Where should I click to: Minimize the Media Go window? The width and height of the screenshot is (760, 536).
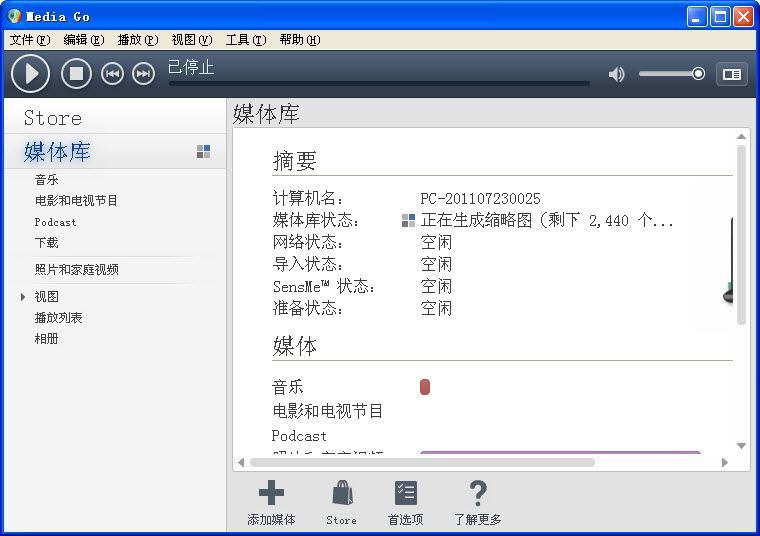(x=697, y=17)
